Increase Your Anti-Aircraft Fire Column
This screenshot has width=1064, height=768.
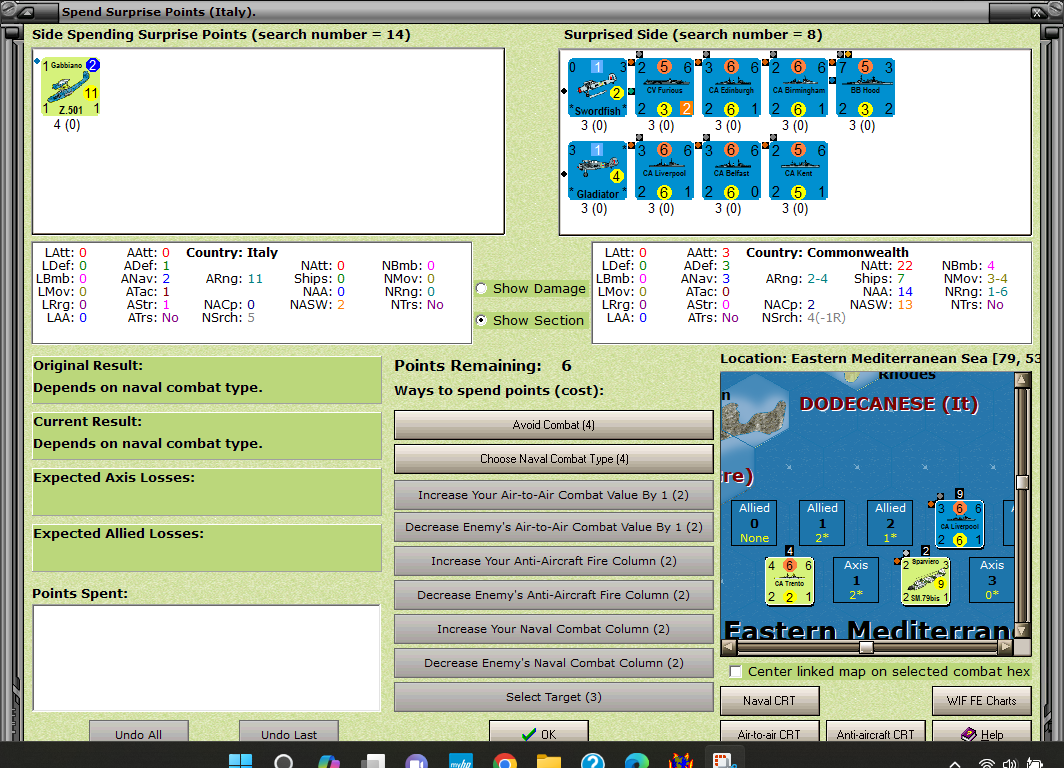[x=554, y=561]
